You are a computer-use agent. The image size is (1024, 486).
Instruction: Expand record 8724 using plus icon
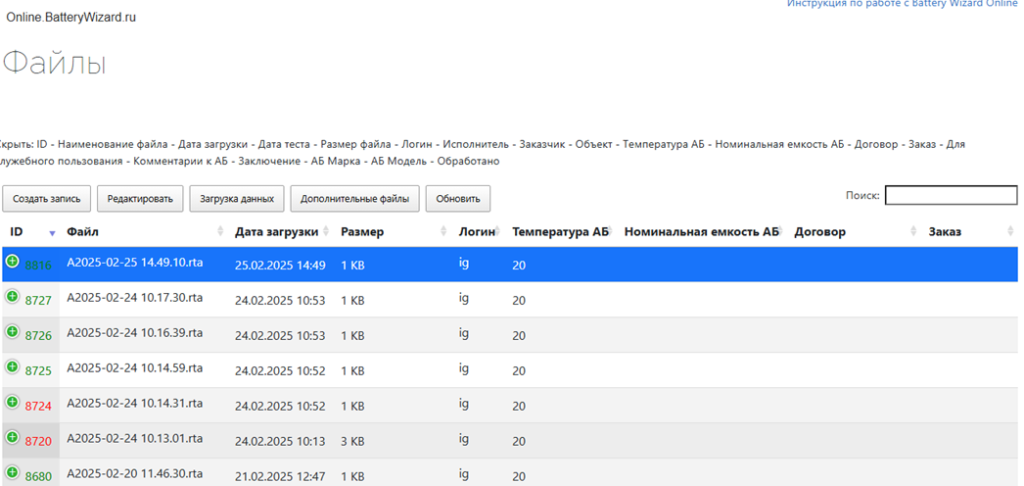point(12,402)
